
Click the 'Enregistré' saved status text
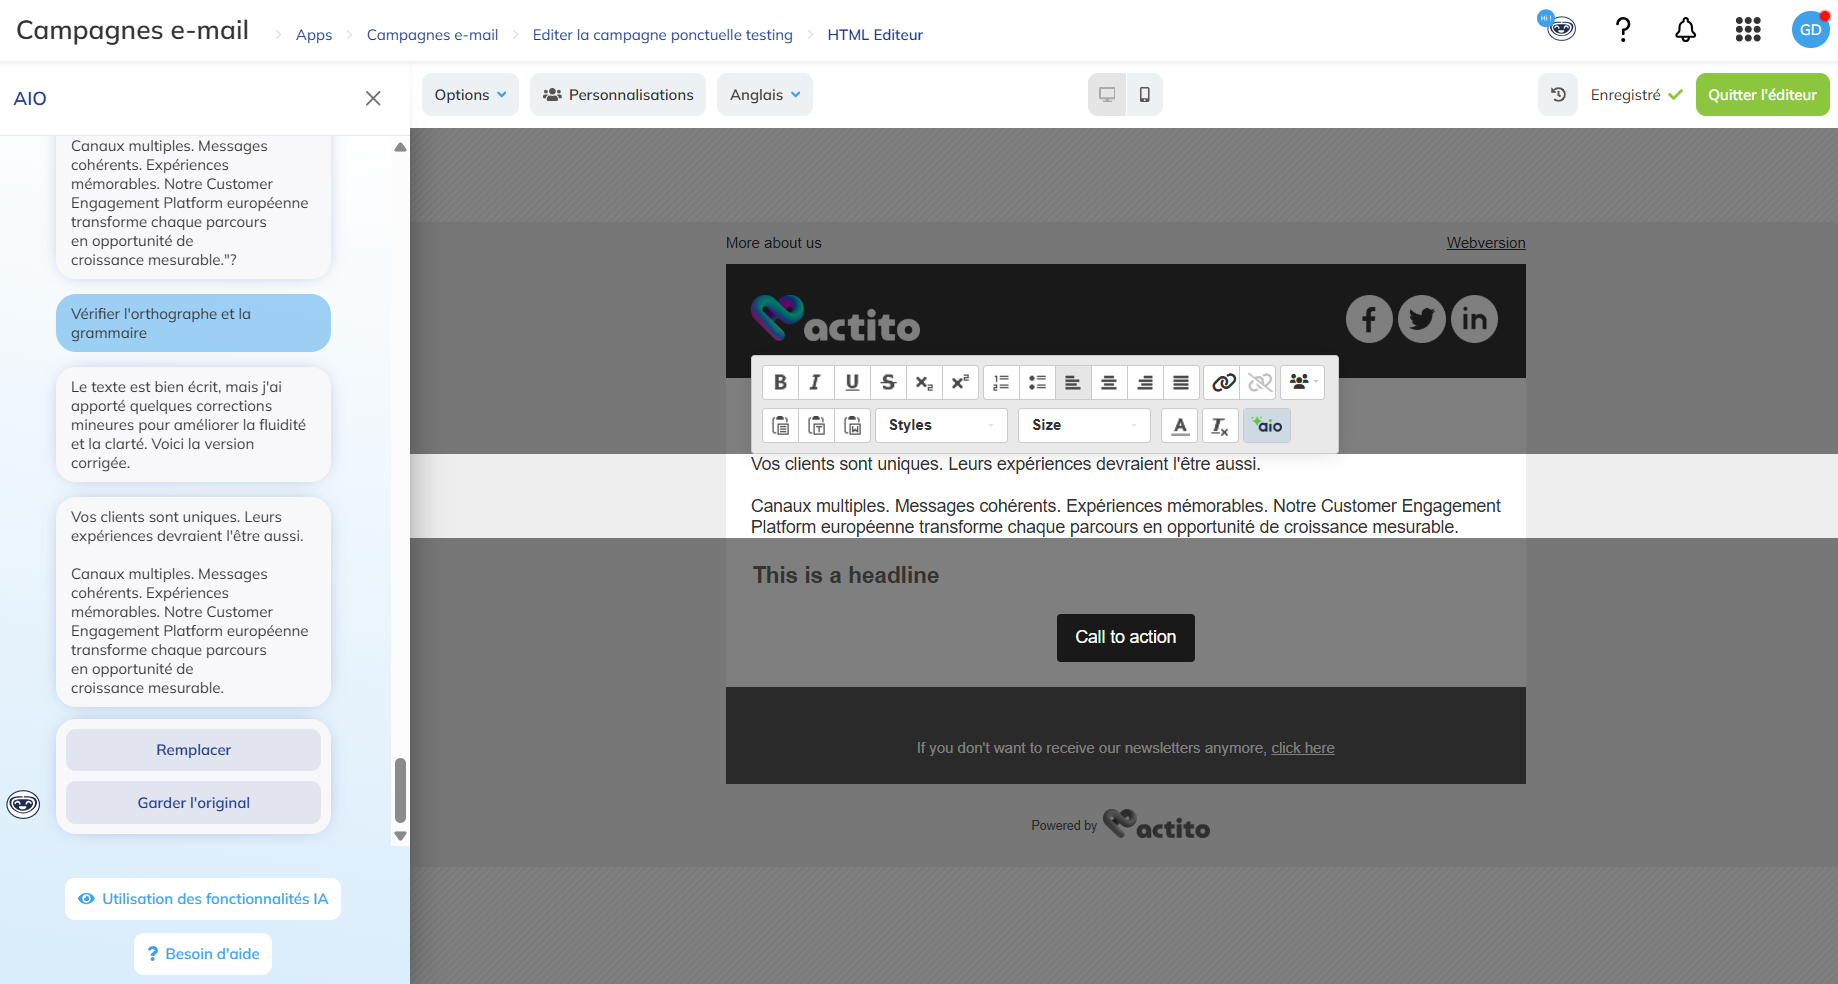1625,95
